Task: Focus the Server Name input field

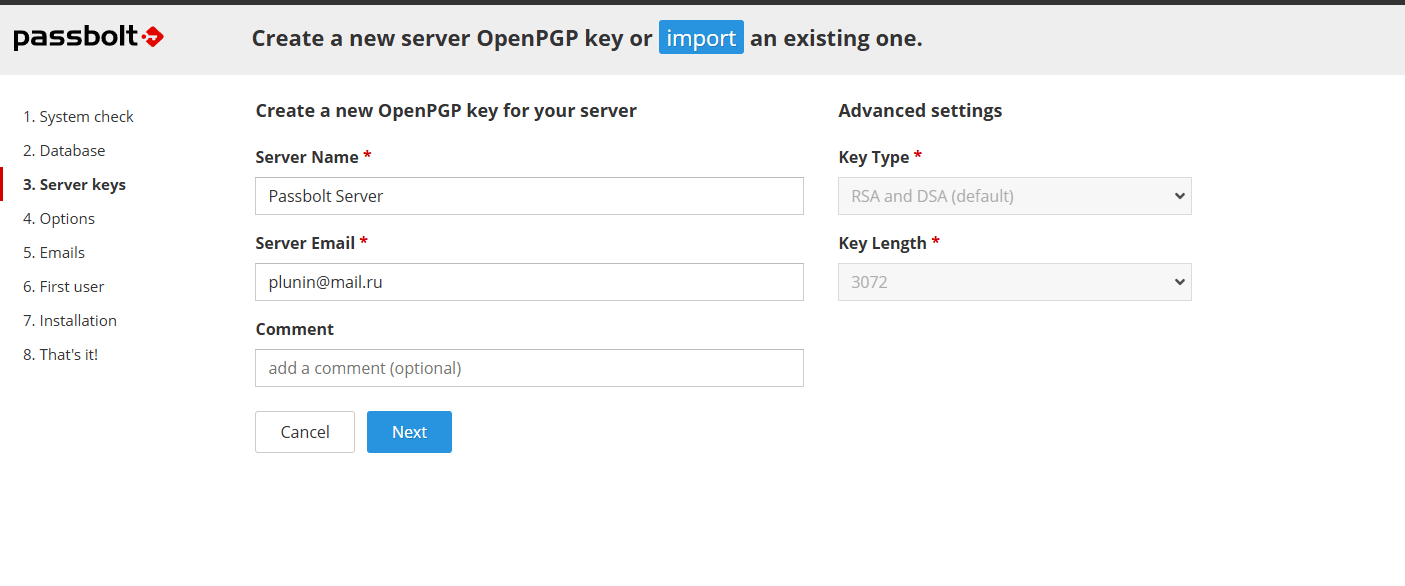Action: pos(529,196)
